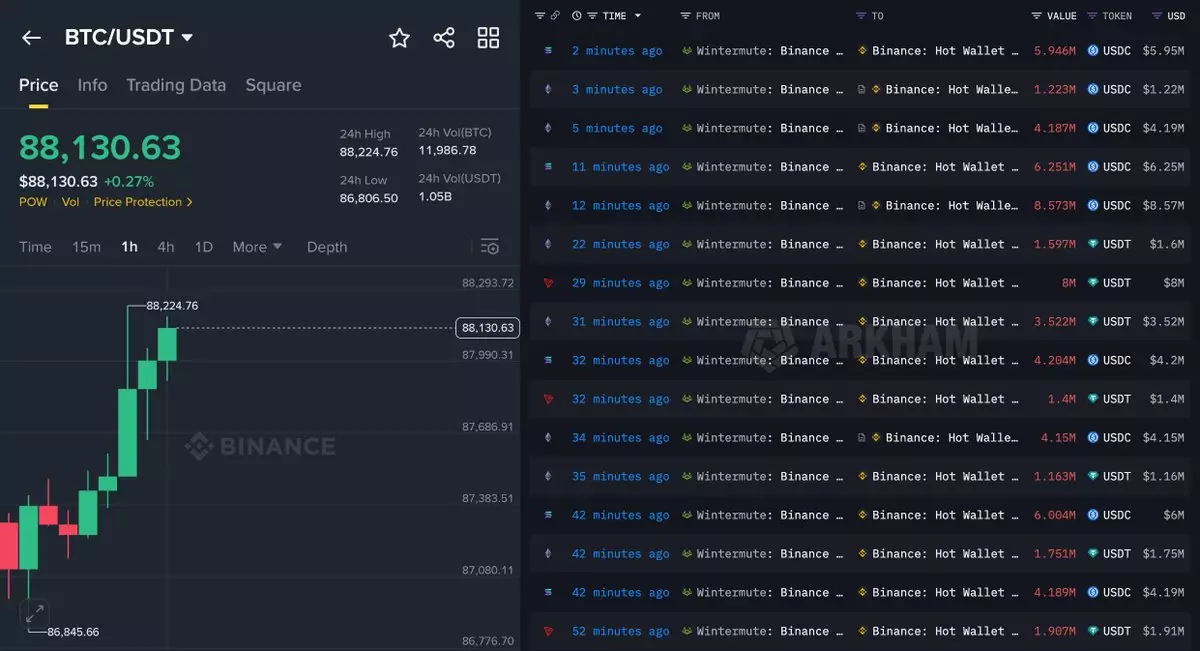Open the TIME sort dropdown arrow

638,16
